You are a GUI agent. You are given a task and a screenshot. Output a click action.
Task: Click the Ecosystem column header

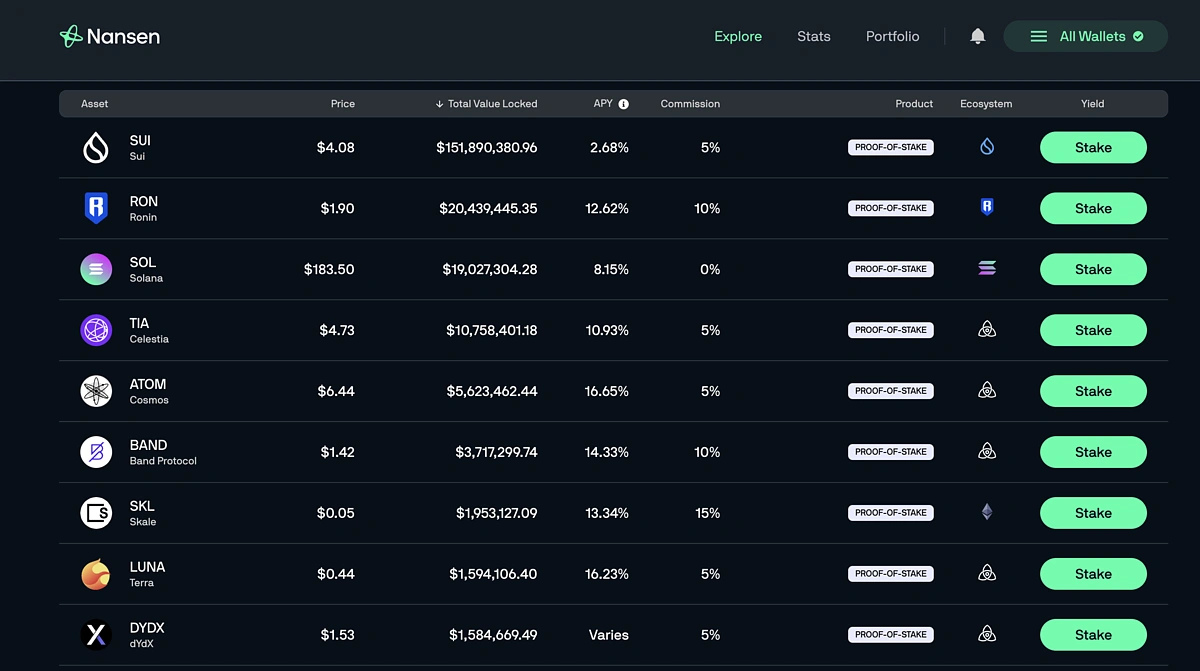(x=986, y=104)
